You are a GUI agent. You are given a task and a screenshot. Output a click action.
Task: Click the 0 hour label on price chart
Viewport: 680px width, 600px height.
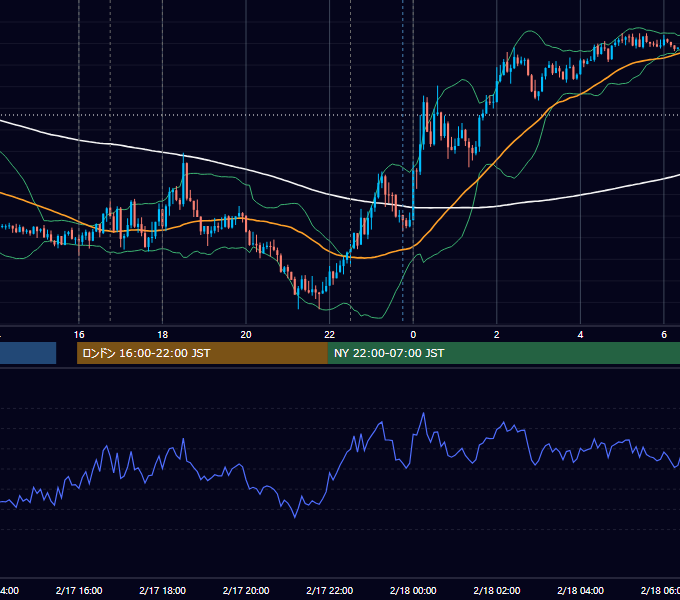[x=413, y=335]
